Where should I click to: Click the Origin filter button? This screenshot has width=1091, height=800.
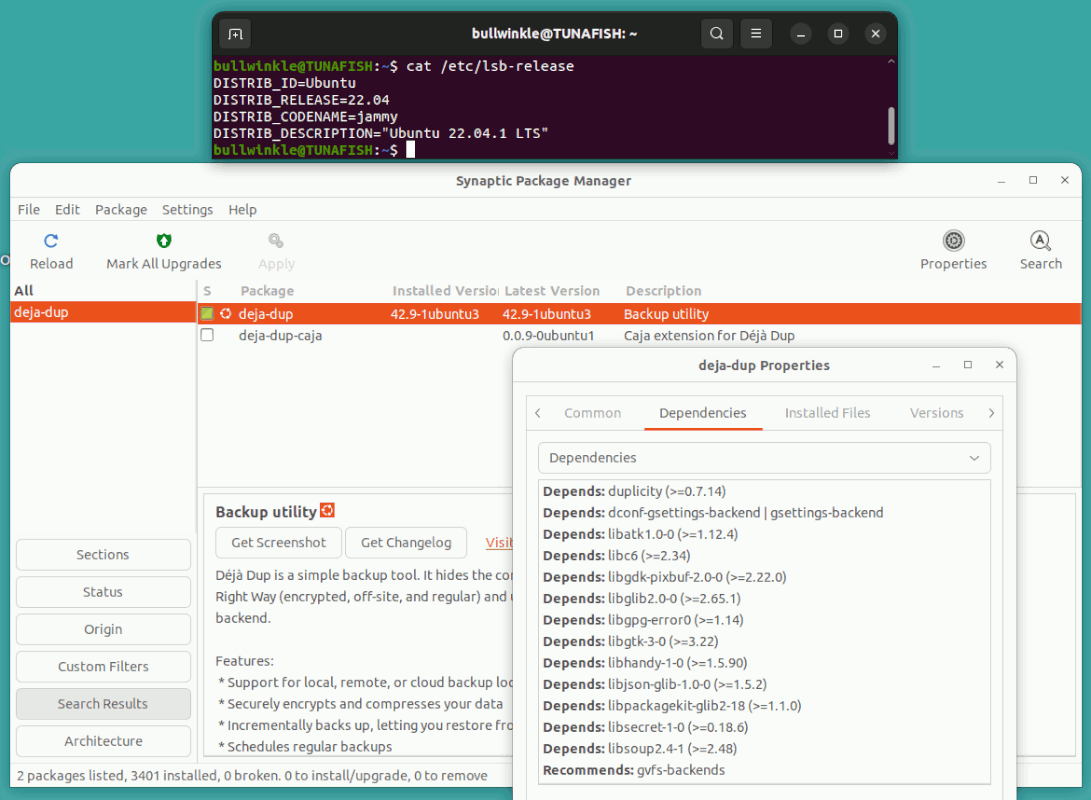click(x=103, y=629)
